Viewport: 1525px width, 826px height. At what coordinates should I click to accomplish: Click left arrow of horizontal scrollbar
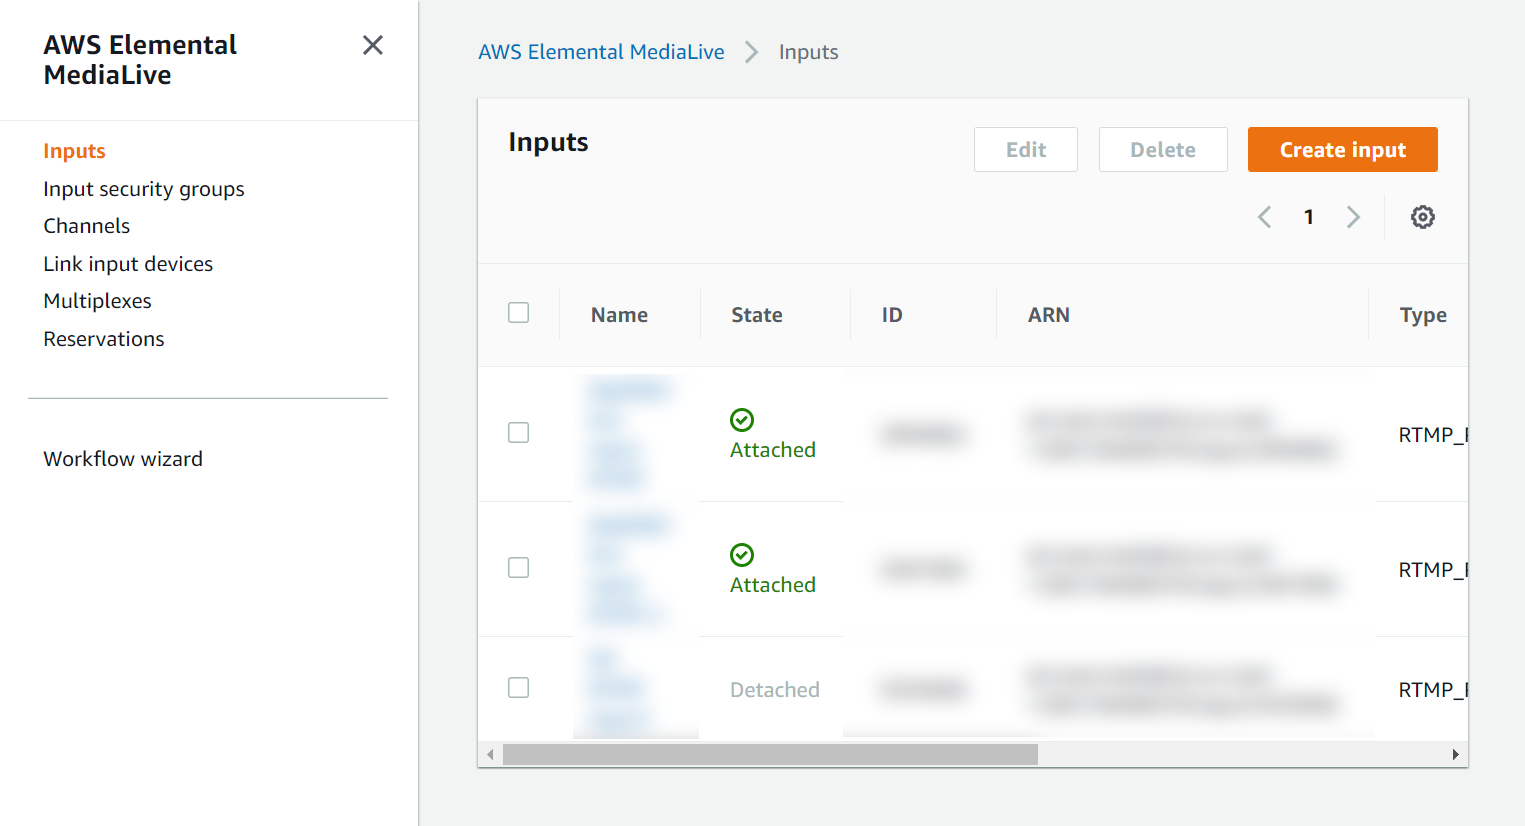pos(490,754)
